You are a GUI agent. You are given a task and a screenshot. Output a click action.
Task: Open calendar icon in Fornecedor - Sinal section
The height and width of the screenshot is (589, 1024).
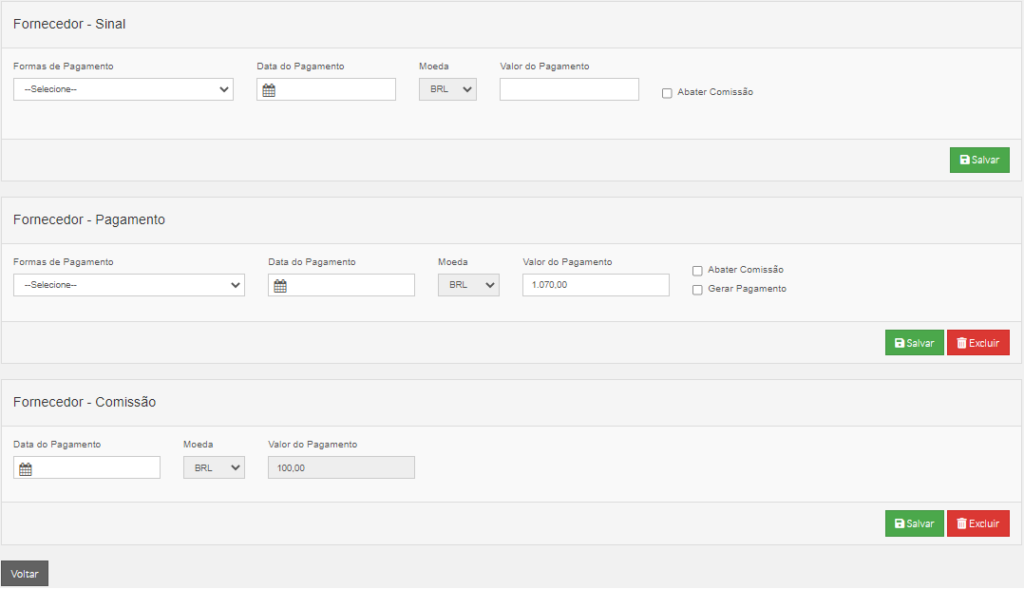(x=269, y=90)
